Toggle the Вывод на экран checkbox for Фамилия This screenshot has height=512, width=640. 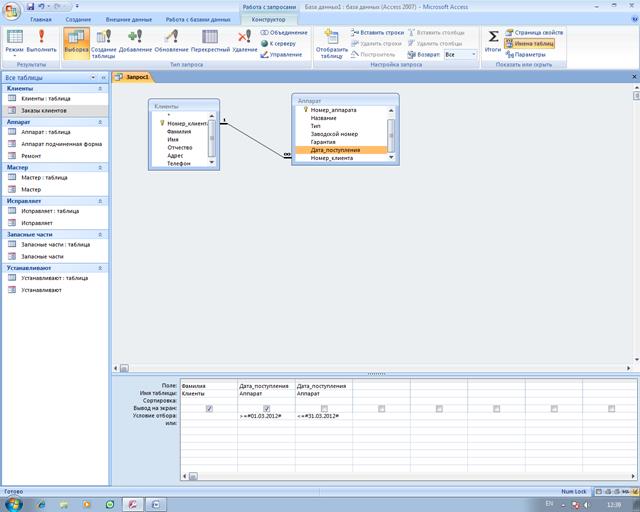point(209,408)
